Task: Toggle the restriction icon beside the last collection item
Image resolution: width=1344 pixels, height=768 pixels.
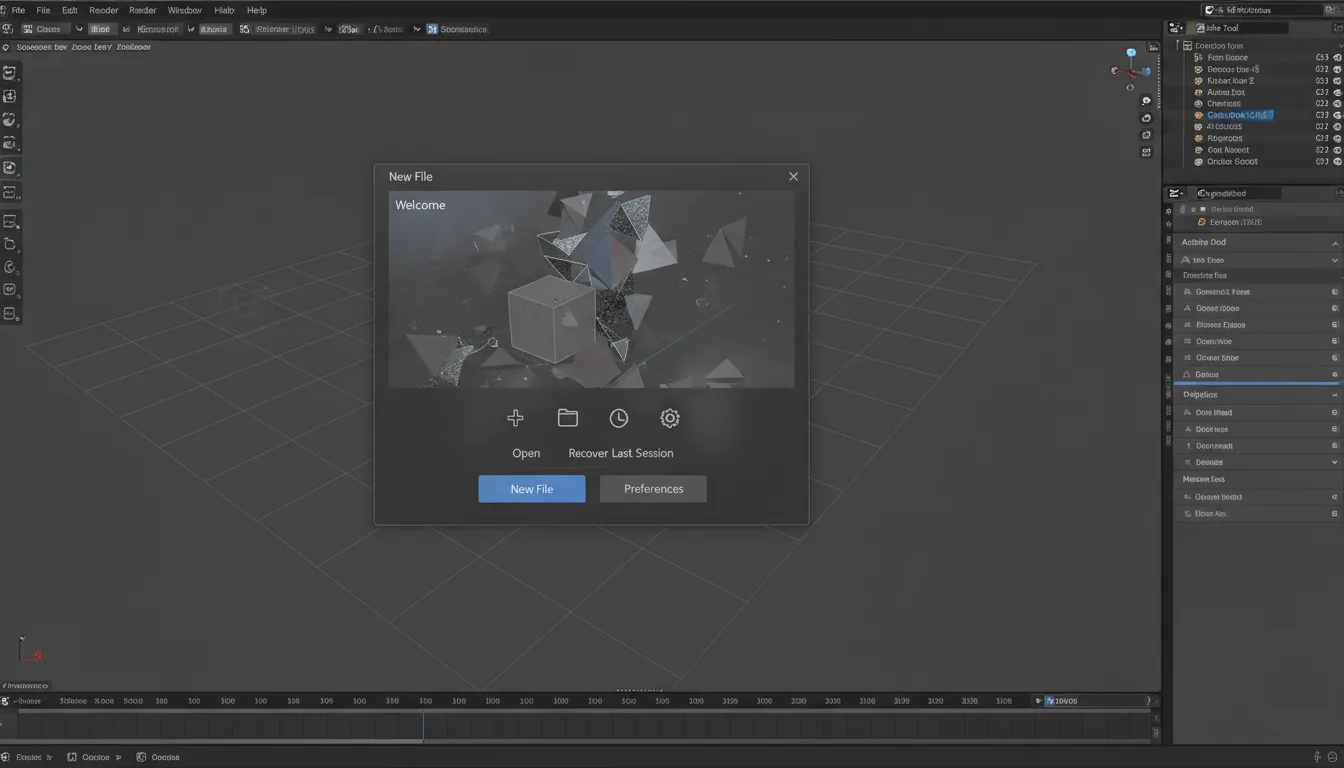Action: tap(1338, 161)
